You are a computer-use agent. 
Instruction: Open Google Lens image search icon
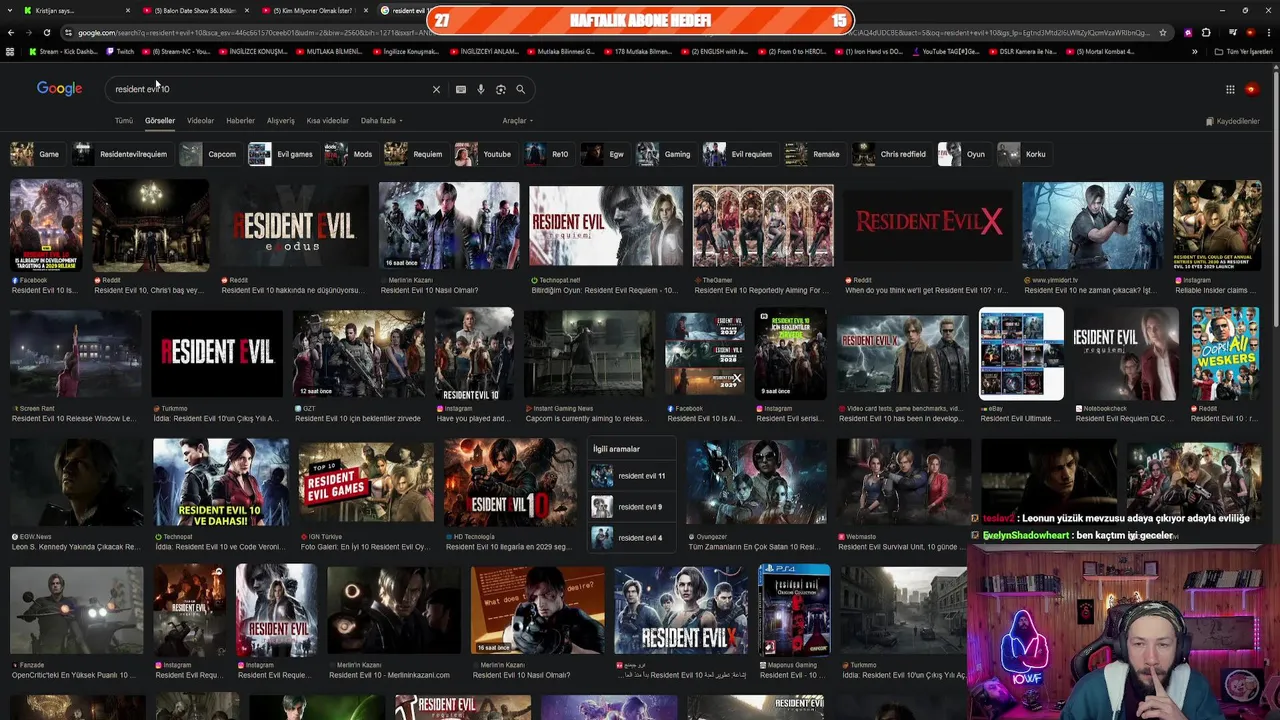[x=501, y=89]
